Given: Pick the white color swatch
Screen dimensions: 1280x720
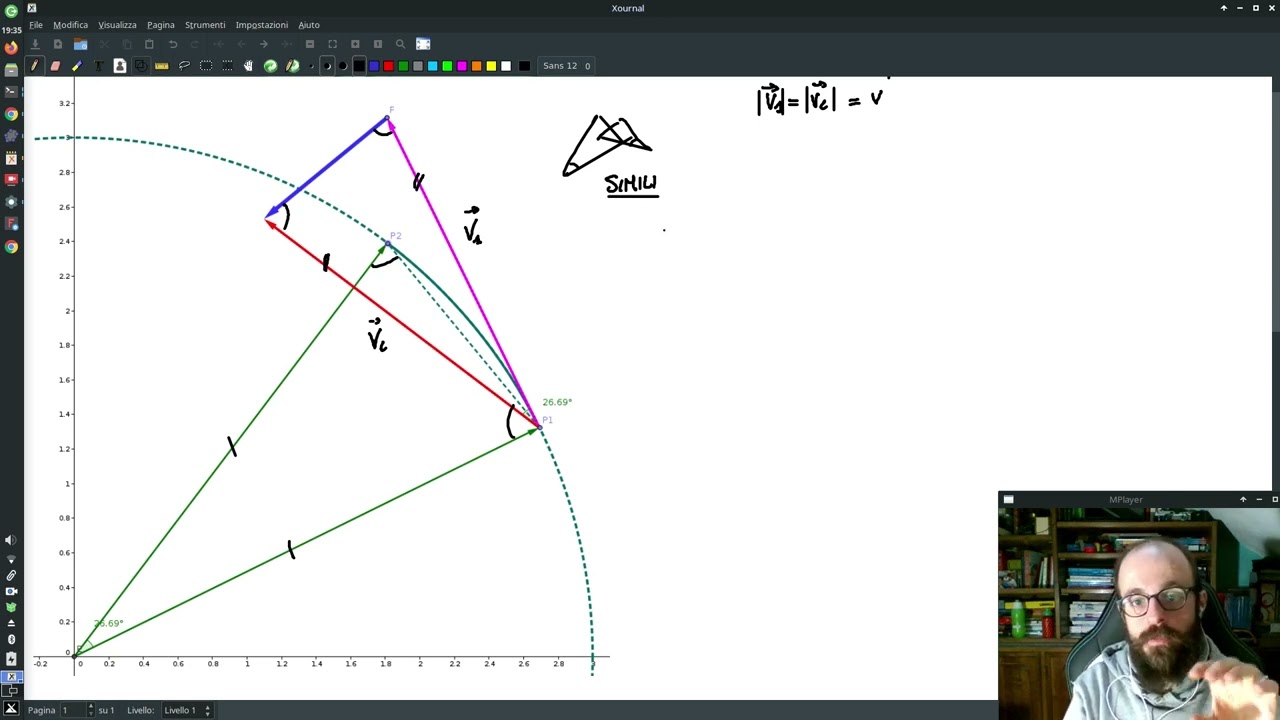Looking at the screenshot, I should click(506, 66).
